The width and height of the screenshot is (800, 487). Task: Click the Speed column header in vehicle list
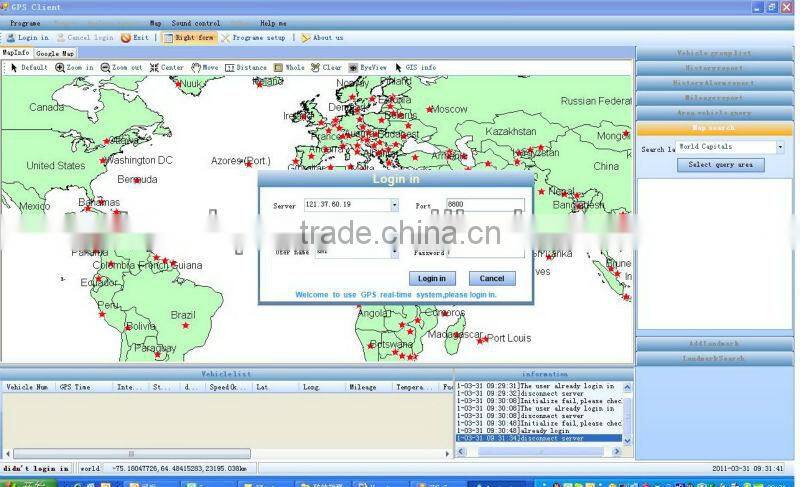(228, 388)
